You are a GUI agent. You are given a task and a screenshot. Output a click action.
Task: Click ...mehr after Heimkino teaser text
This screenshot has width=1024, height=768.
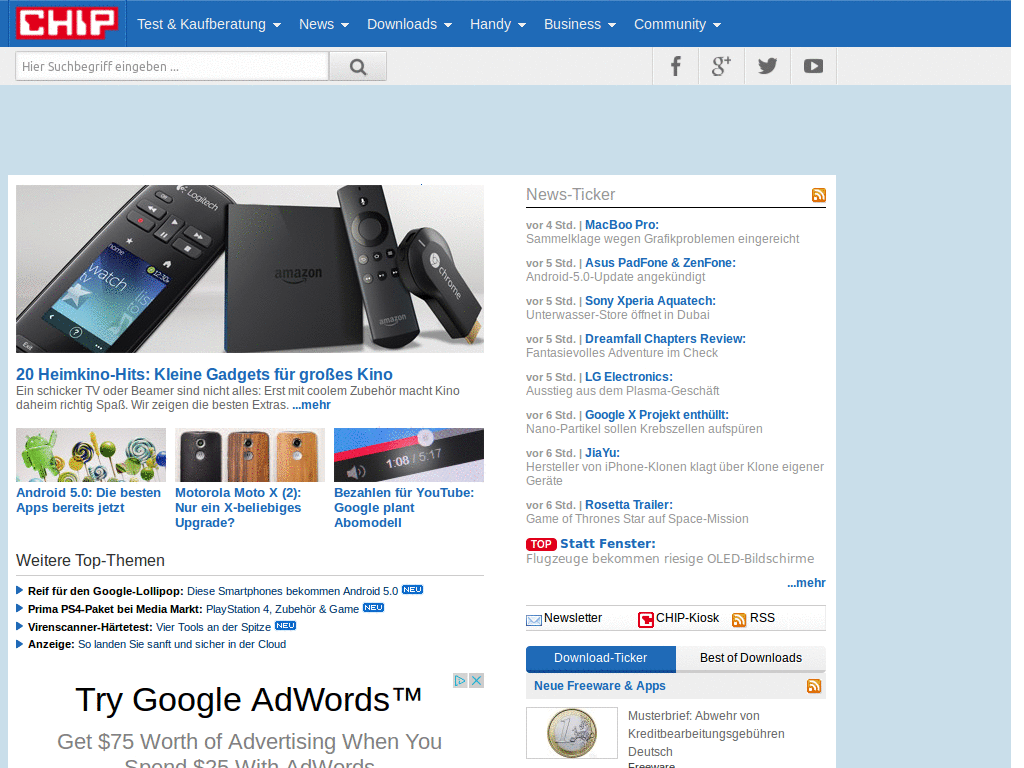312,405
